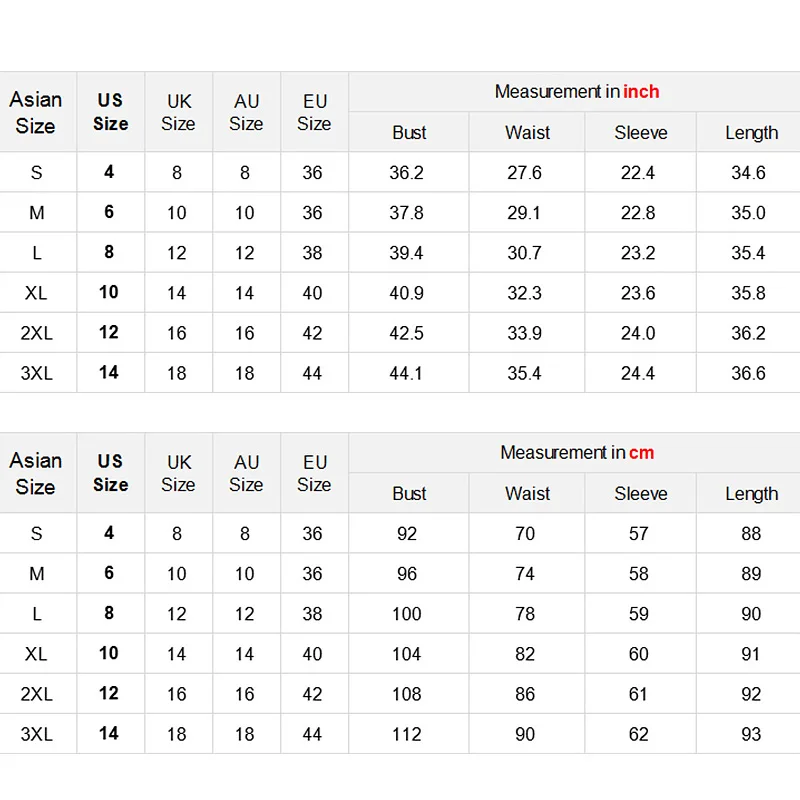
Task: Click the sleeve value 23.2 in L row
Action: pyautogui.click(x=638, y=253)
